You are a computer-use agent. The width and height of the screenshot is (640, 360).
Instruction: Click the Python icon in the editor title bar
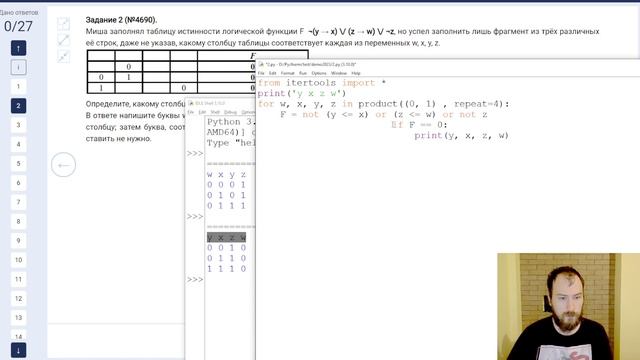(261, 64)
